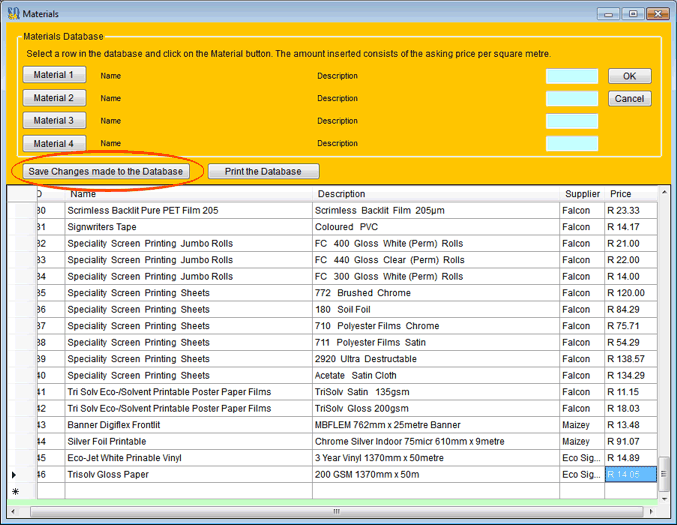Click the Supplier column header
The height and width of the screenshot is (525, 677).
582,194
